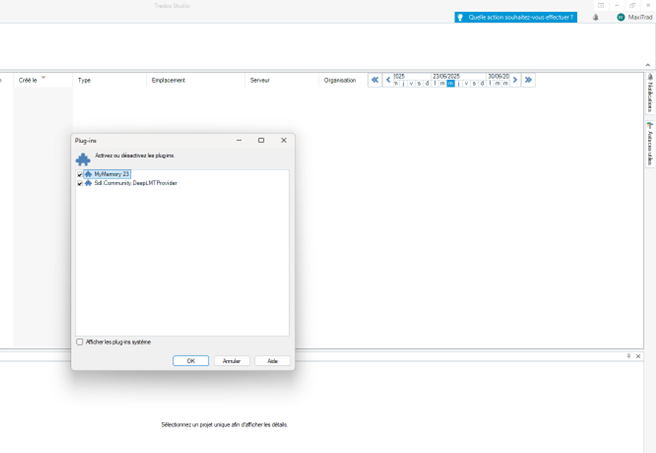Go to next period with single-right arrow
The image size is (656, 453).
pyautogui.click(x=515, y=80)
